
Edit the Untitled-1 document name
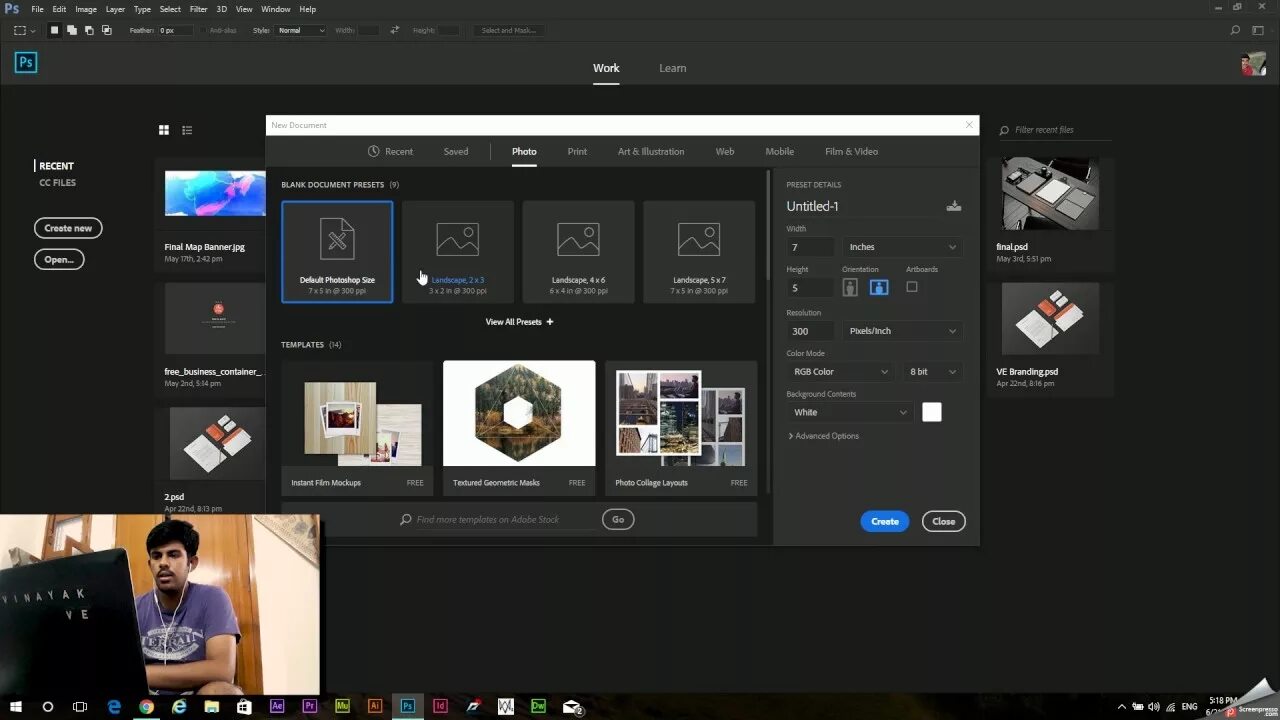pos(812,206)
